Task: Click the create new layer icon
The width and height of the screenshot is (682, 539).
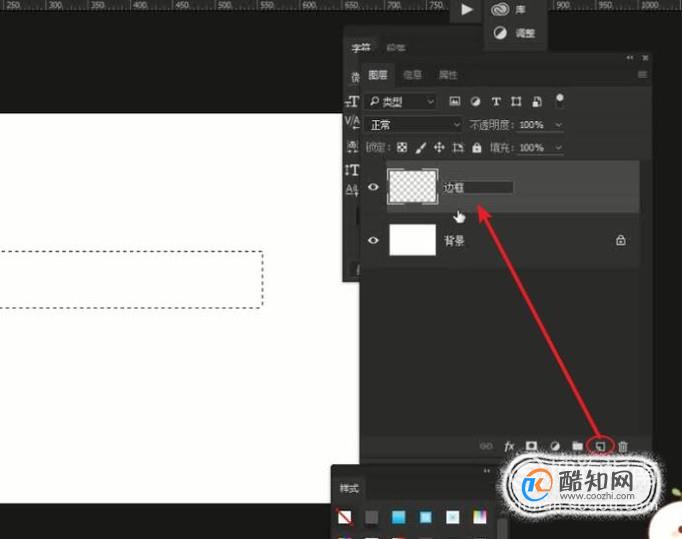Action: point(600,446)
